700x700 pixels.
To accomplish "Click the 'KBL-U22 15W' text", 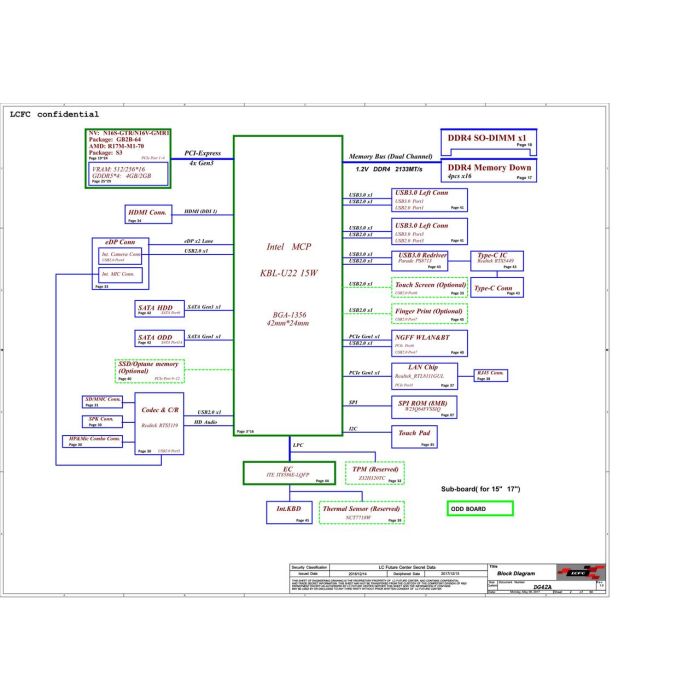I will coord(288,273).
